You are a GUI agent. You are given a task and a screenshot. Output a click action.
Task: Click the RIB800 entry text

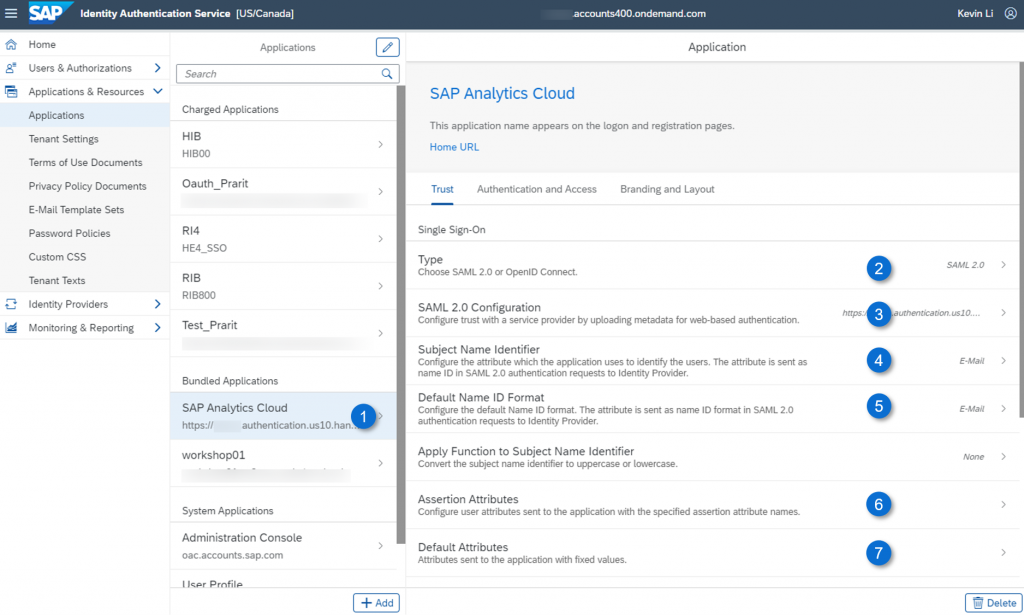tap(199, 295)
